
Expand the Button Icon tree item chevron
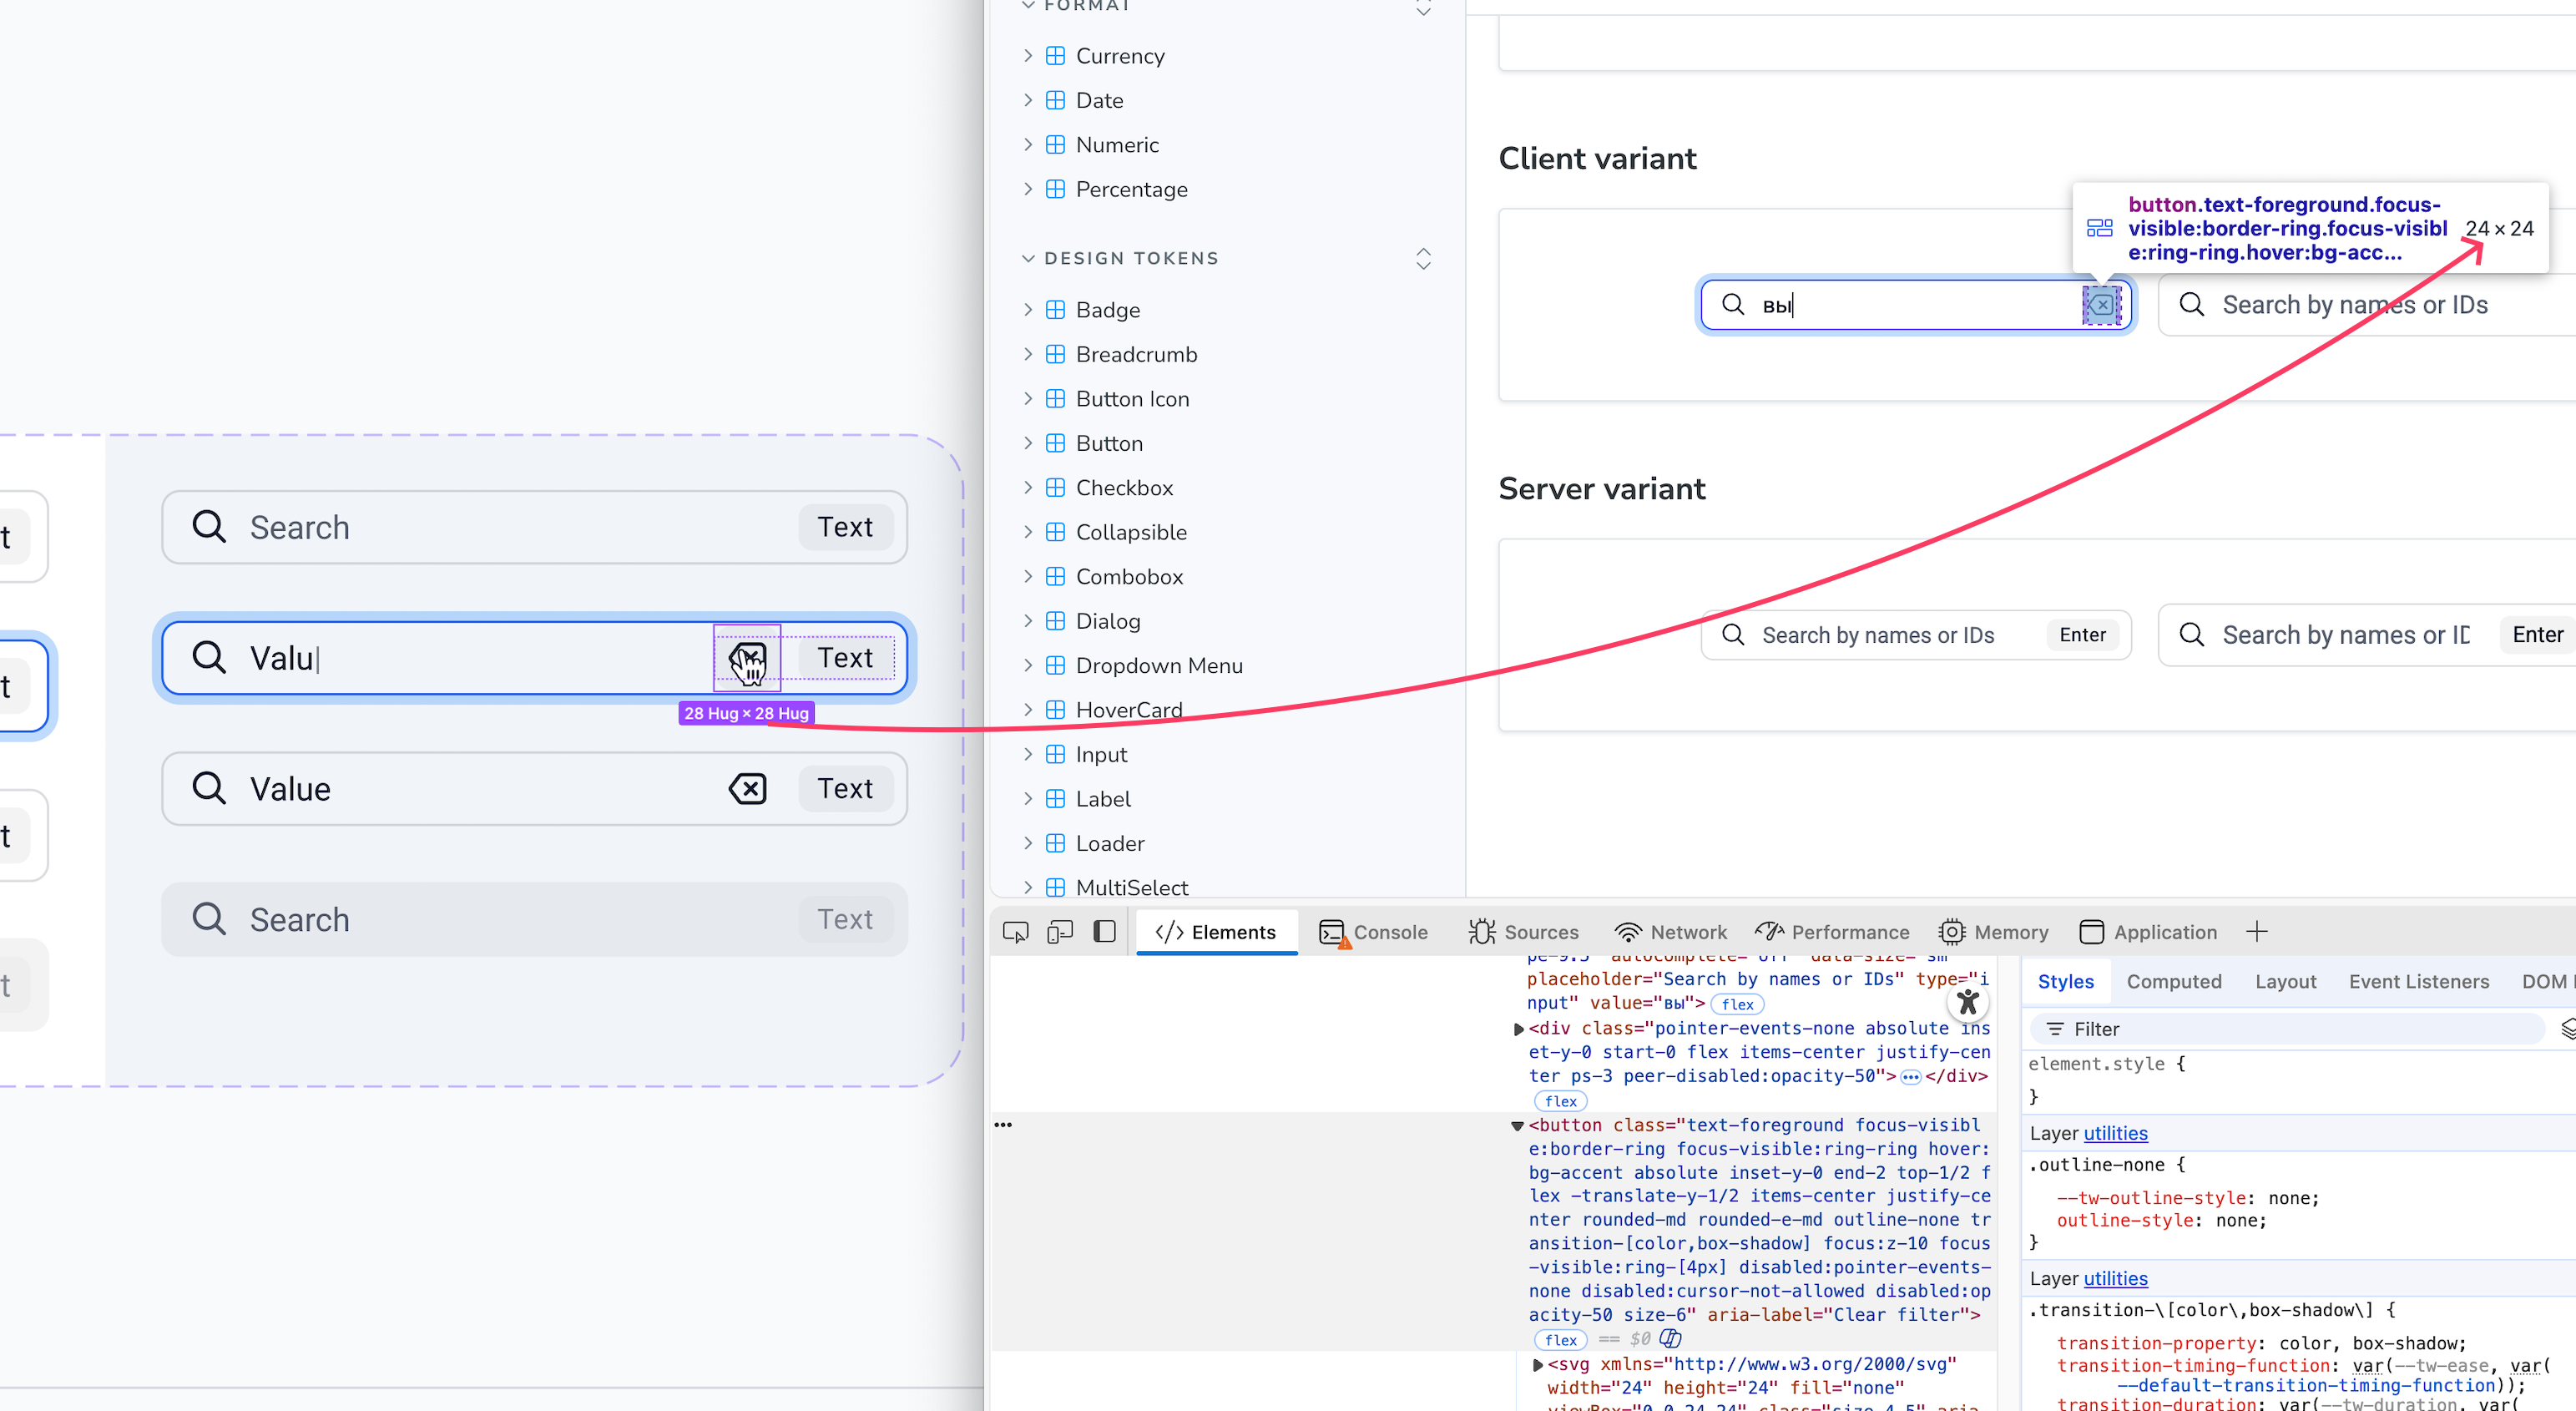point(1028,398)
